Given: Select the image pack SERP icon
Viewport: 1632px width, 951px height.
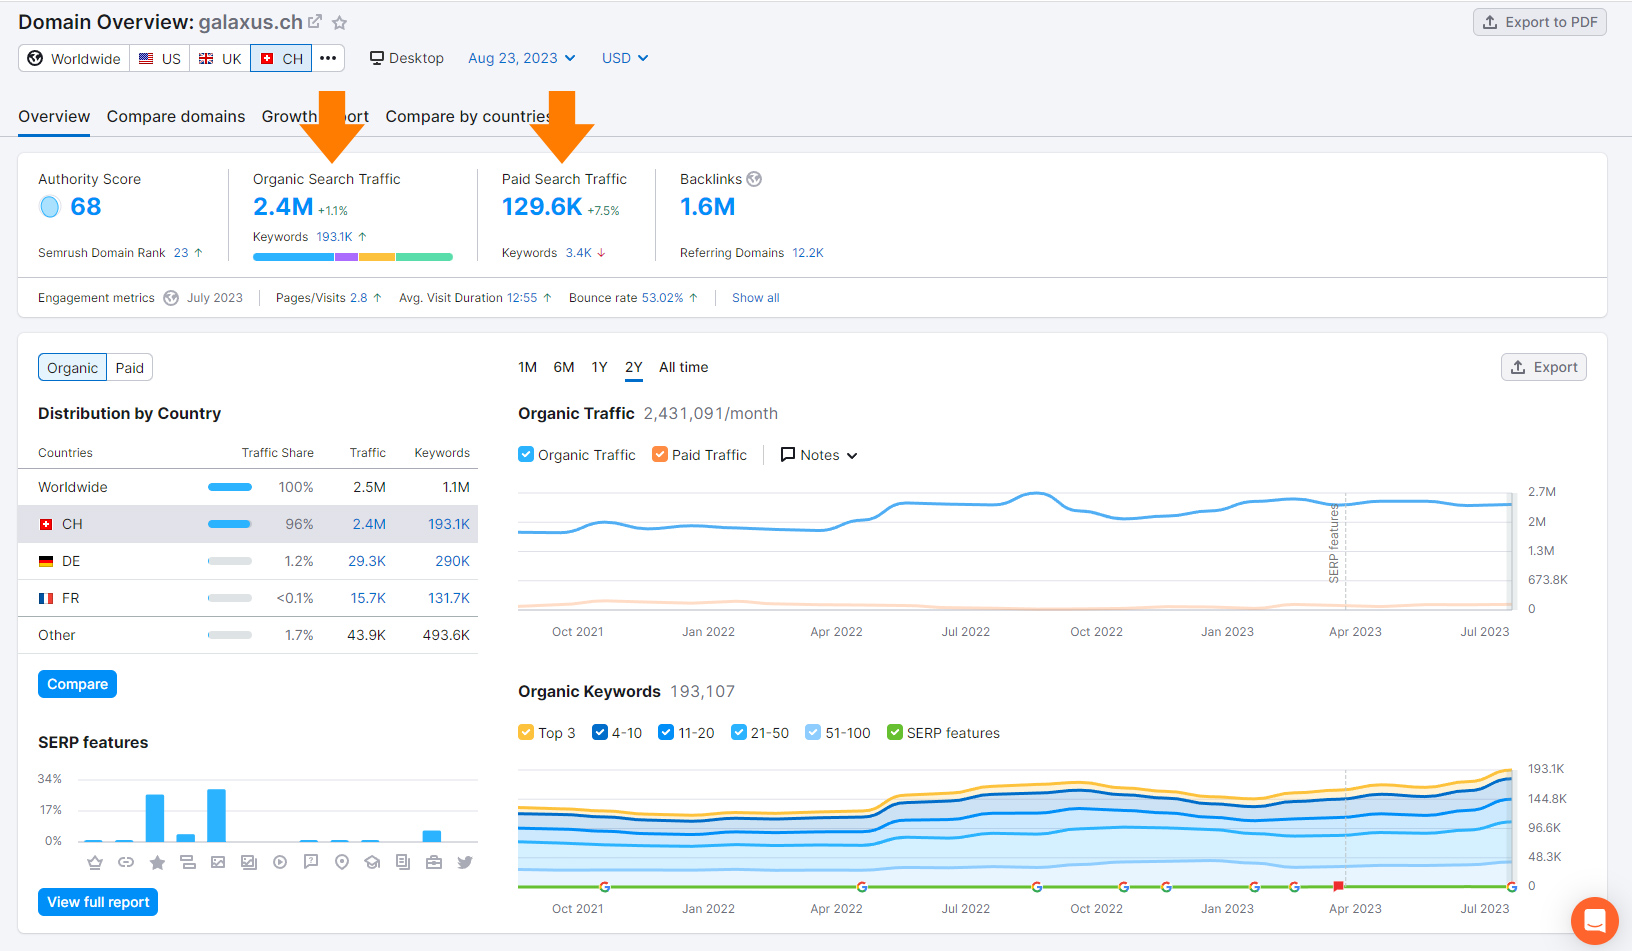Looking at the screenshot, I should [x=249, y=862].
